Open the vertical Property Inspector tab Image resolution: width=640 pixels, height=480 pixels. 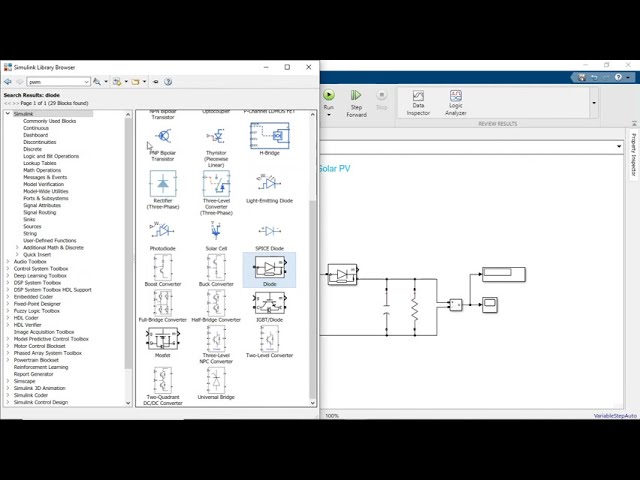click(633, 154)
